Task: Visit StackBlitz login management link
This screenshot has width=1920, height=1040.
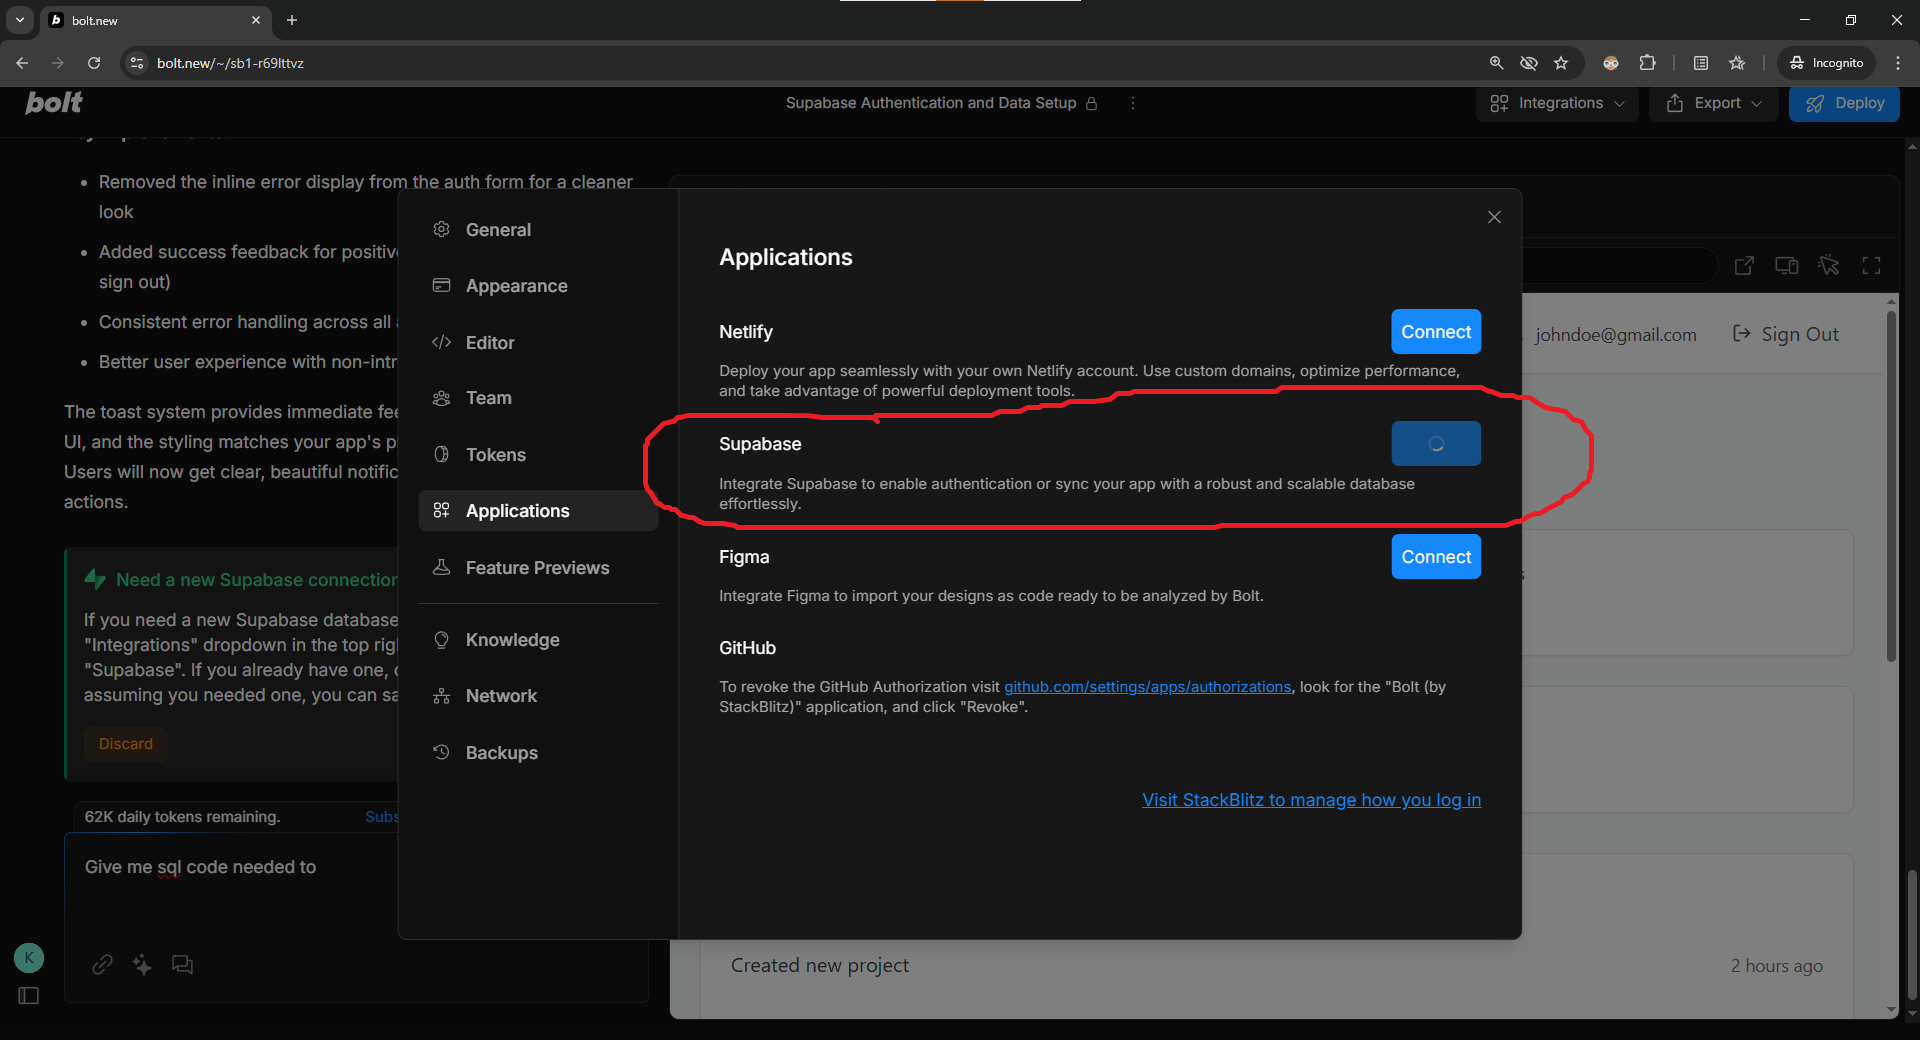Action: coord(1311,800)
